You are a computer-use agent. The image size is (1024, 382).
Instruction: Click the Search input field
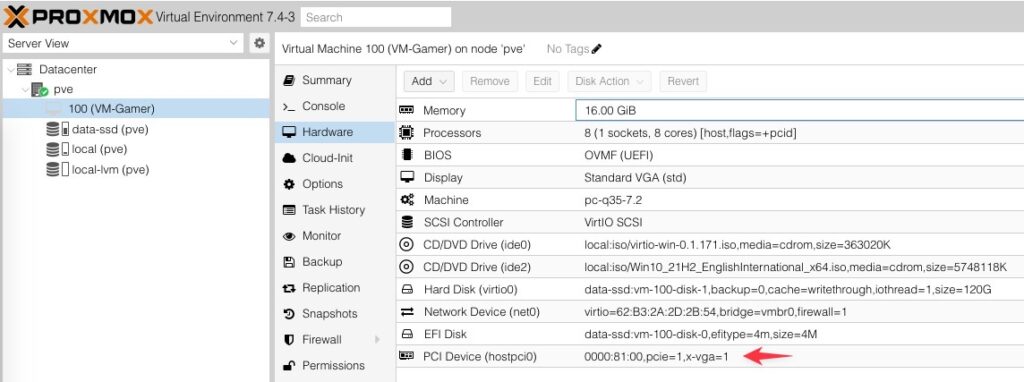(376, 17)
